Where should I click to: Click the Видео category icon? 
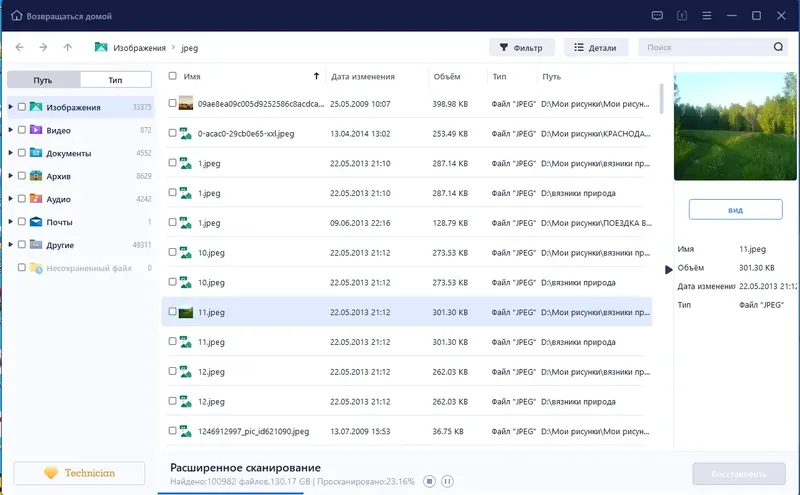click(x=36, y=130)
